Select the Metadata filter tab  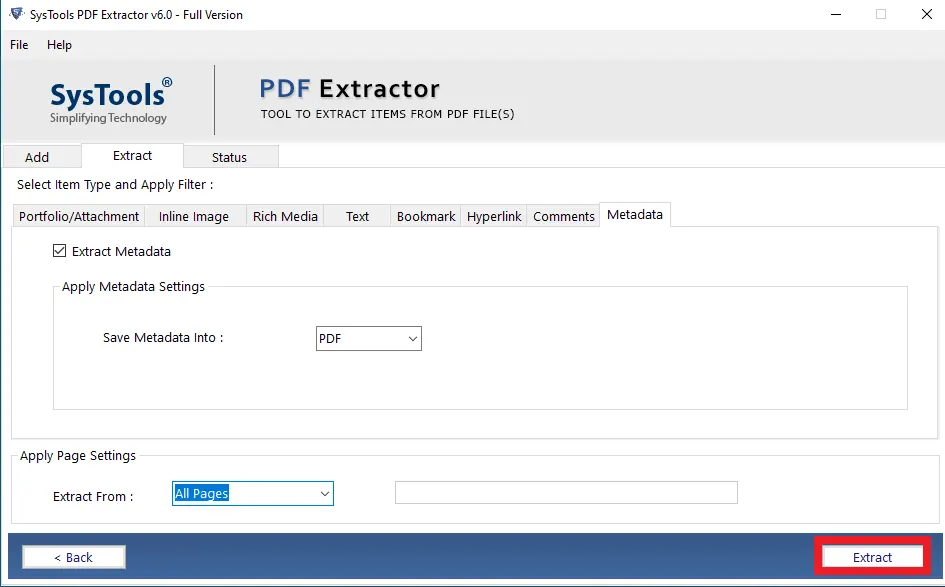(x=635, y=215)
